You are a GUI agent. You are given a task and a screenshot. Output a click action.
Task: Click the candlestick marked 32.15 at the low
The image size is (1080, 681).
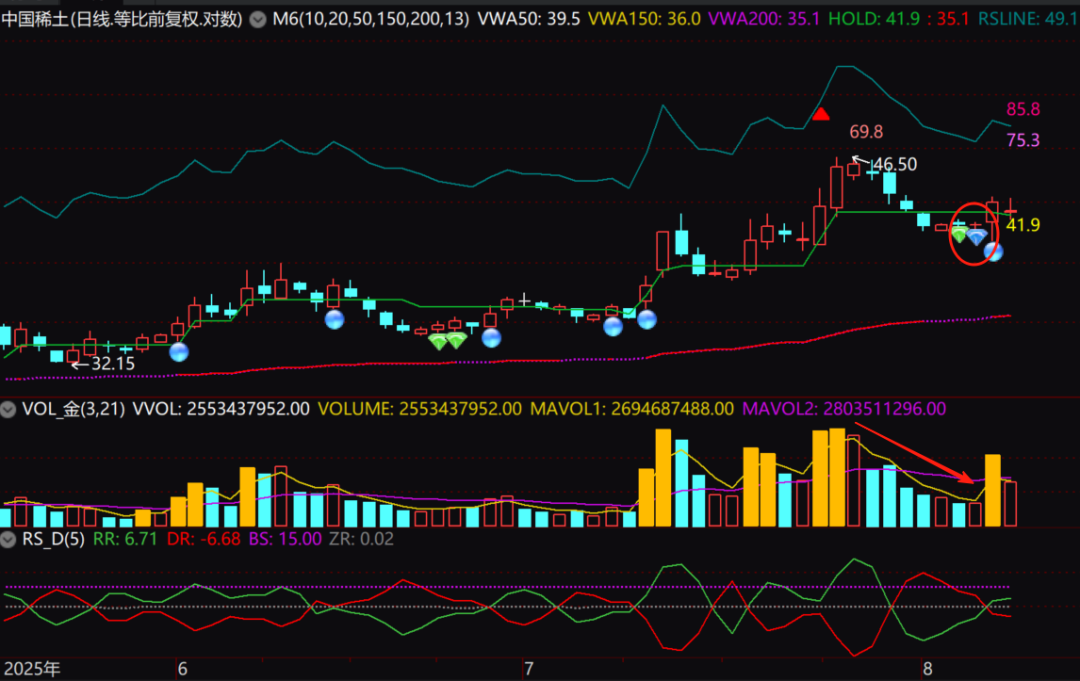(73, 356)
